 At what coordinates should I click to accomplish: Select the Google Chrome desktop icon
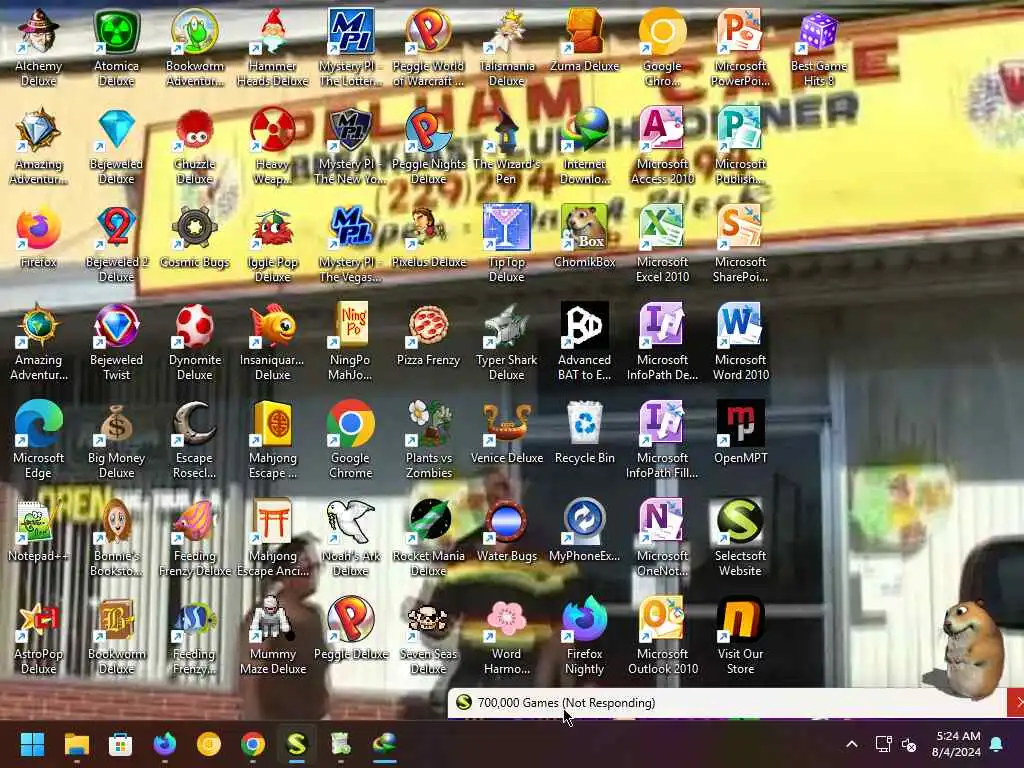[351, 440]
